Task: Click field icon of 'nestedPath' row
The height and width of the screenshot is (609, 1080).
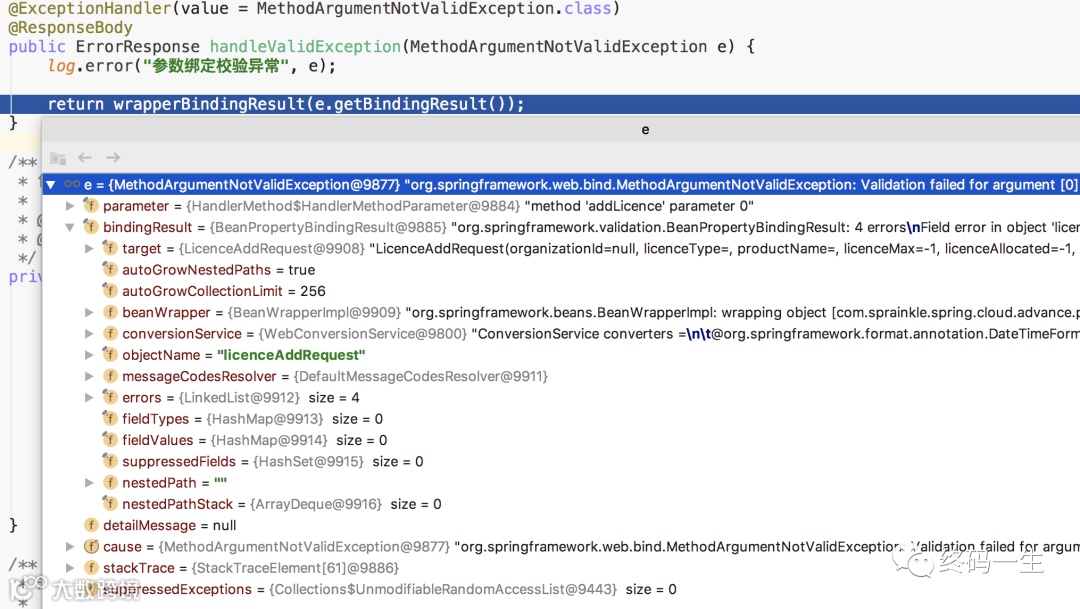Action: [110, 482]
